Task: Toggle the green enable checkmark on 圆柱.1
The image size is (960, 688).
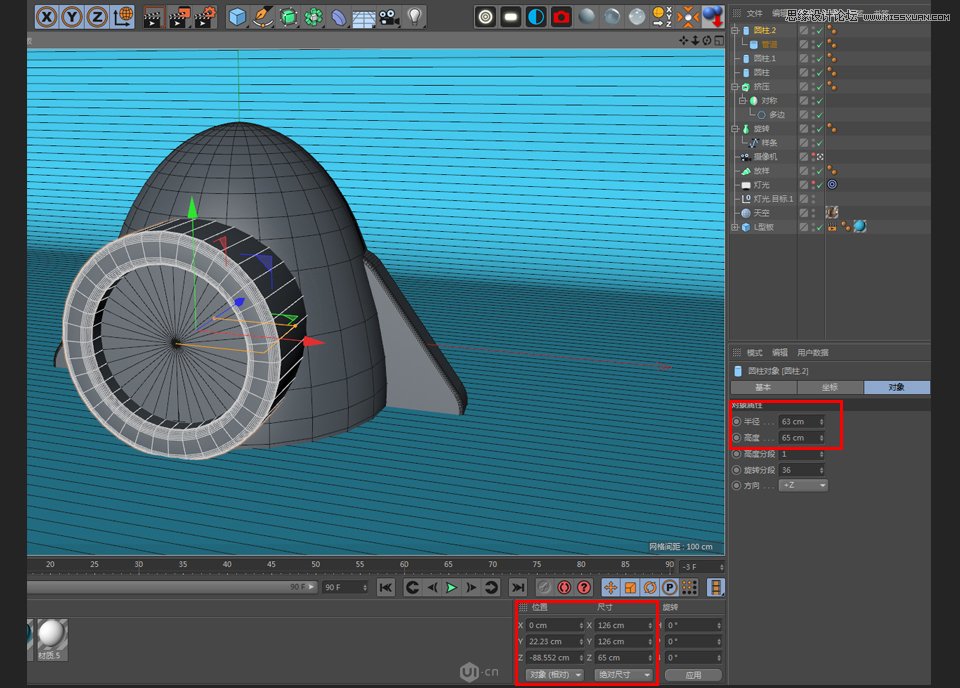Action: click(819, 57)
